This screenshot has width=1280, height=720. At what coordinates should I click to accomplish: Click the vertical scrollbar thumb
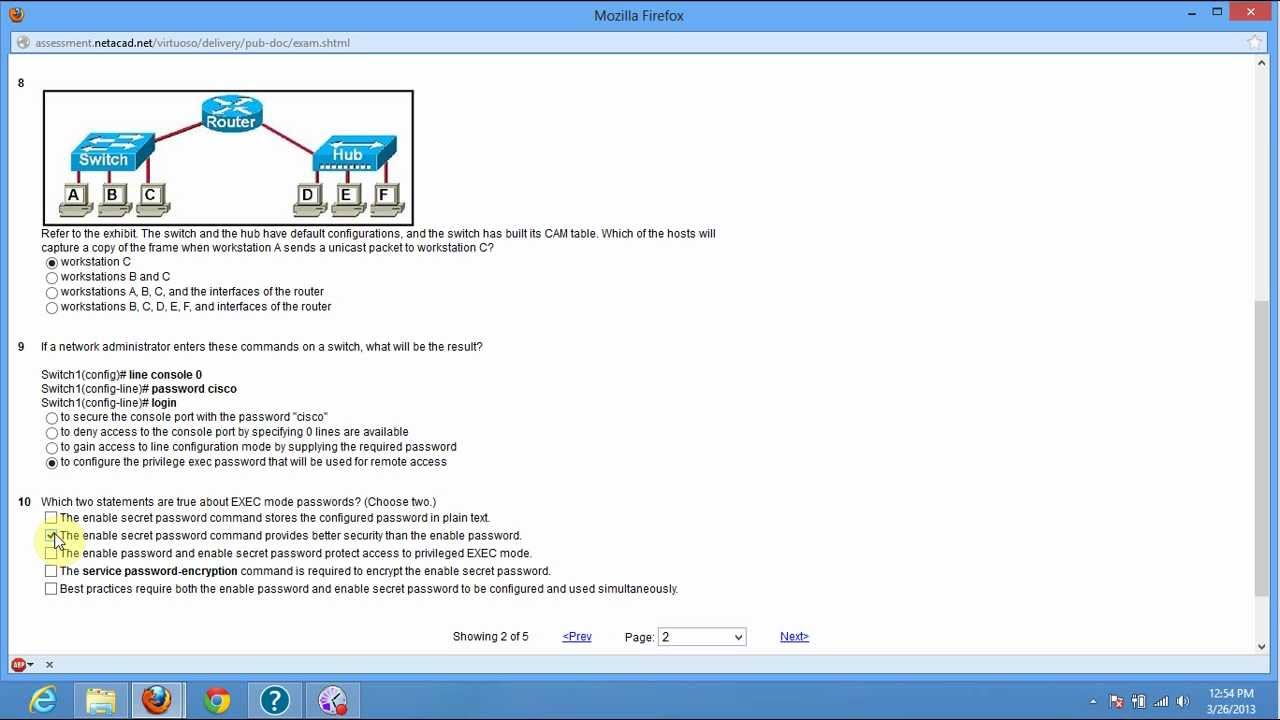coord(1261,447)
